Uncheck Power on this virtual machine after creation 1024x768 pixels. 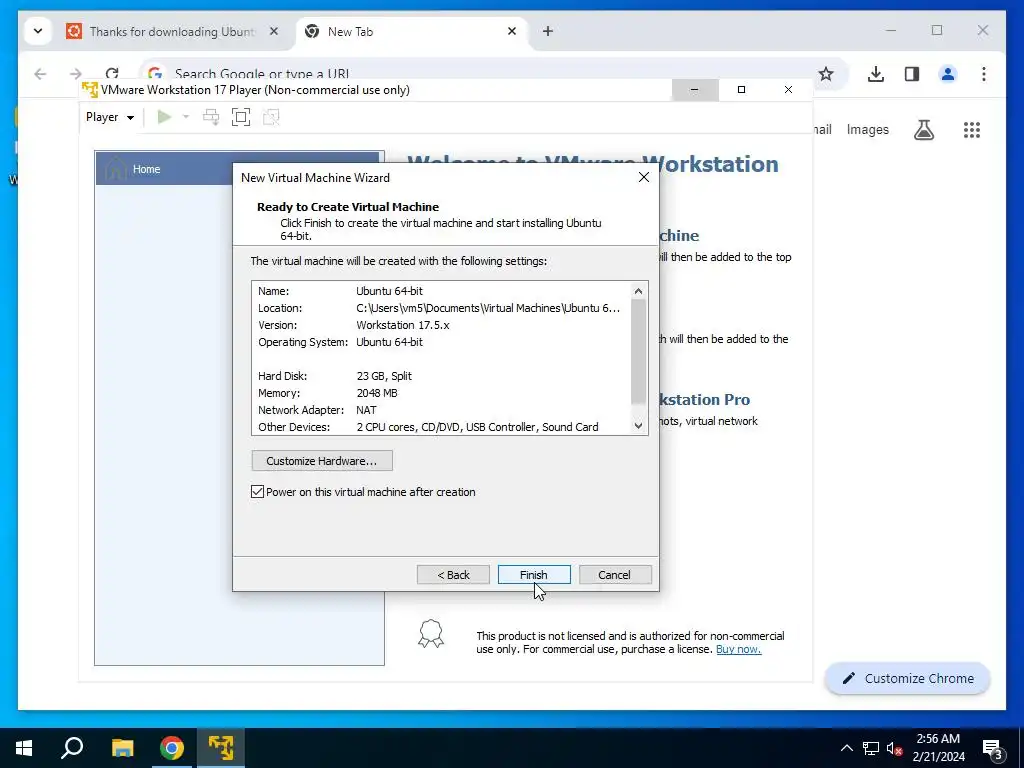[257, 492]
